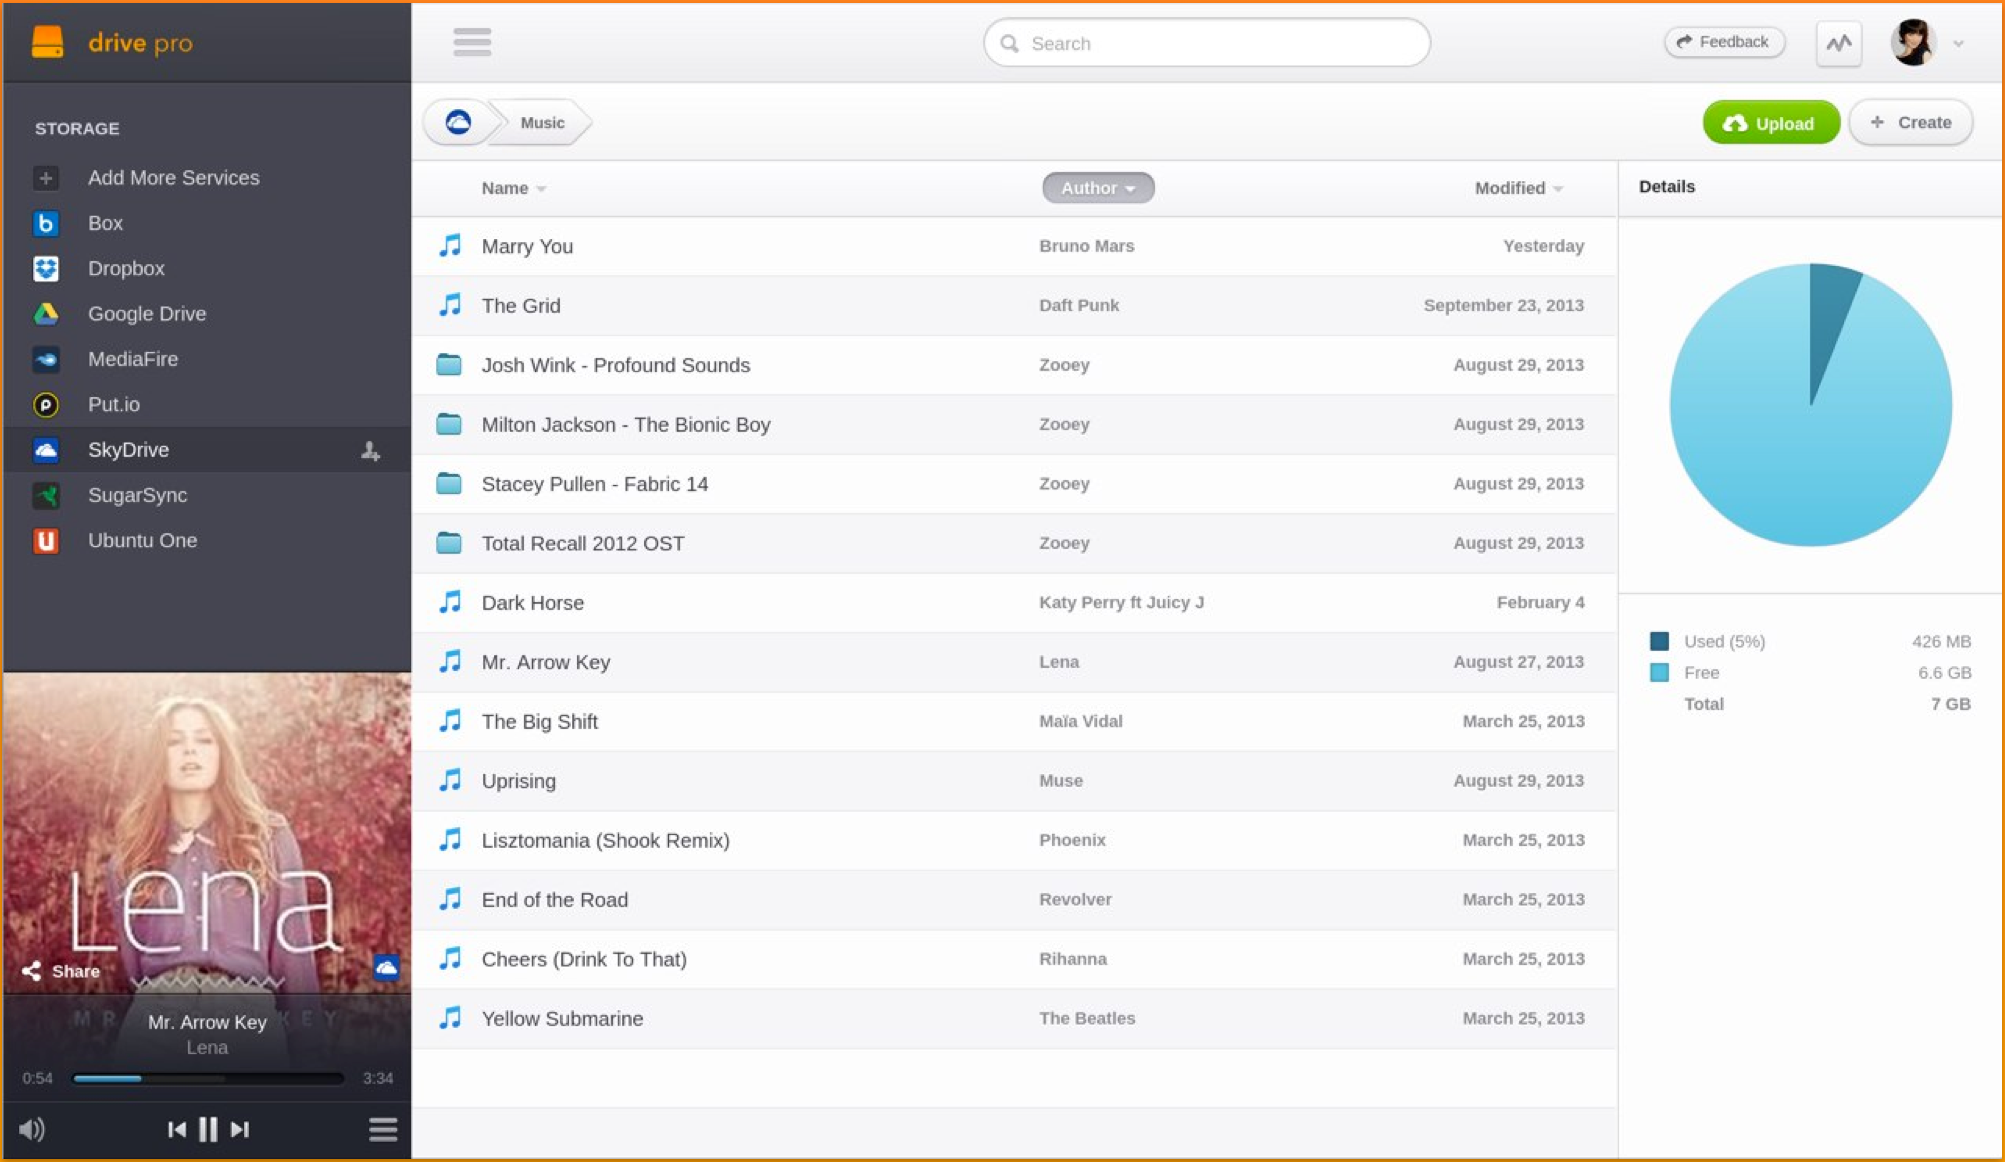The height and width of the screenshot is (1162, 2005).
Task: Open the player playlist menu icon
Action: coord(383,1129)
